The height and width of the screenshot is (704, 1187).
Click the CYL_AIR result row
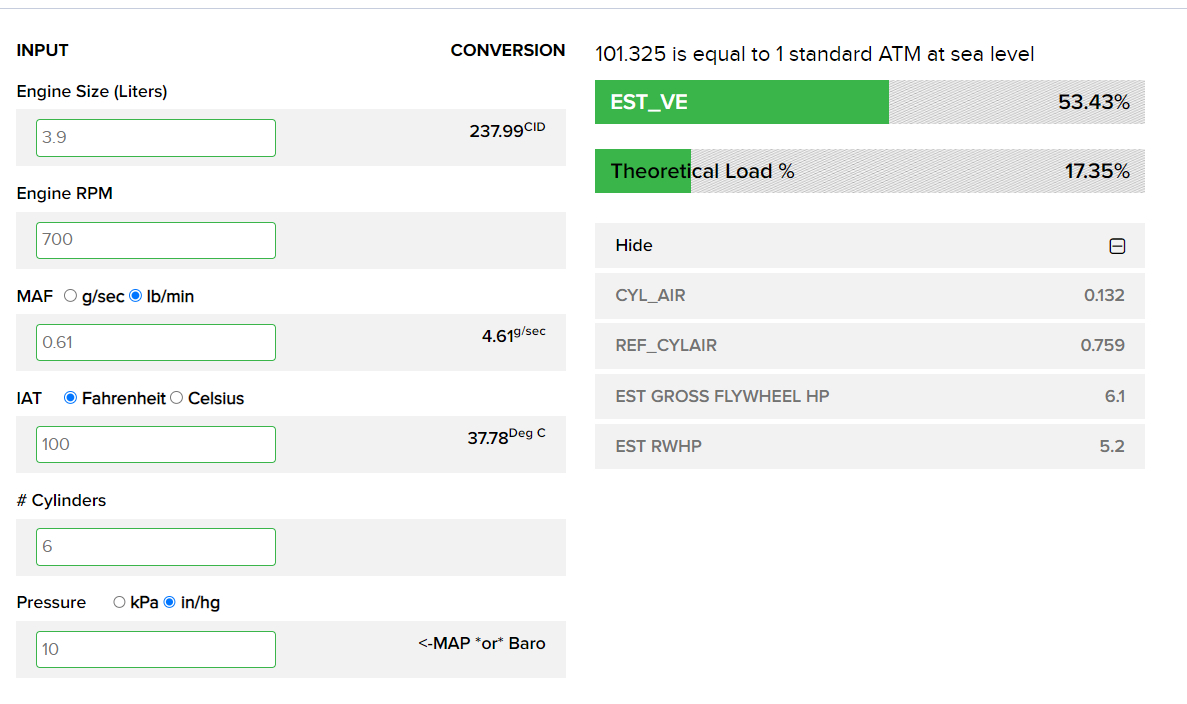[x=869, y=296]
